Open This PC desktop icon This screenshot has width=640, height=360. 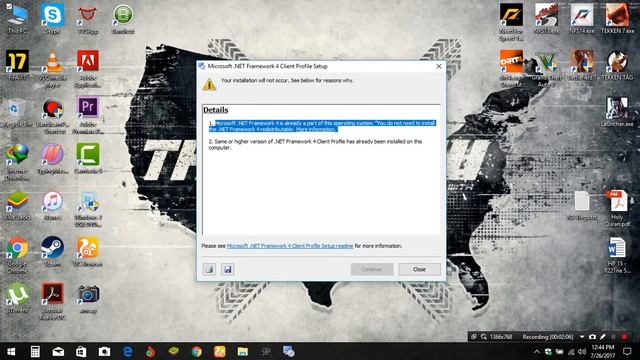coord(17,18)
